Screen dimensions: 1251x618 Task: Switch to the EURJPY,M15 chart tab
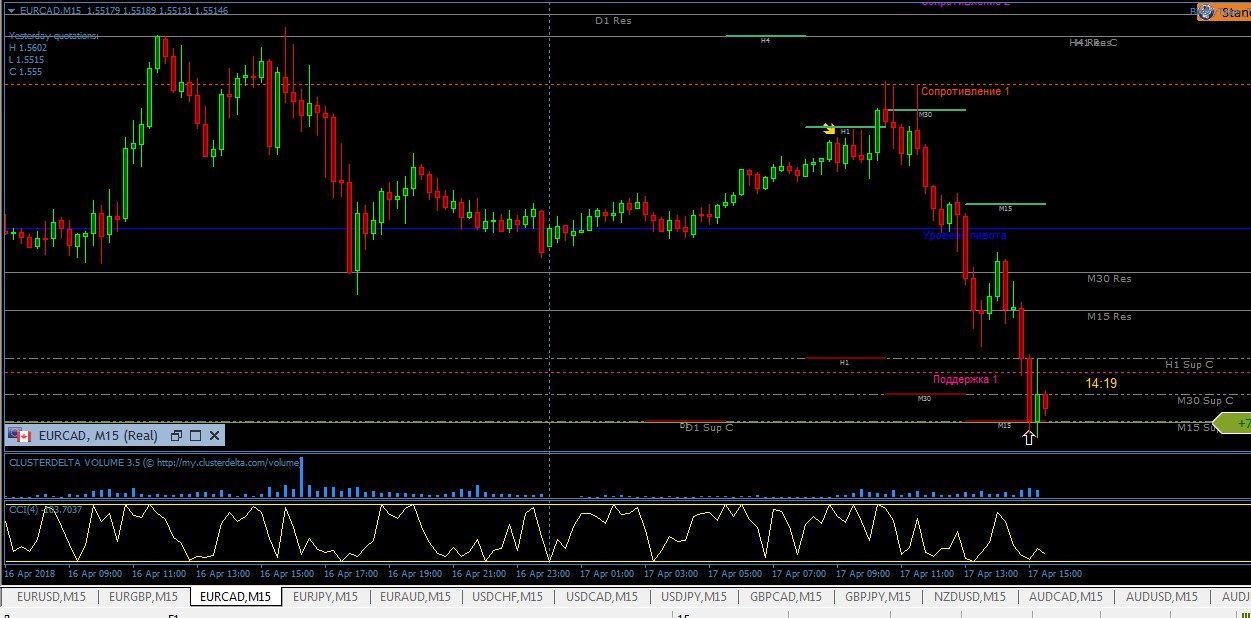pyautogui.click(x=325, y=597)
